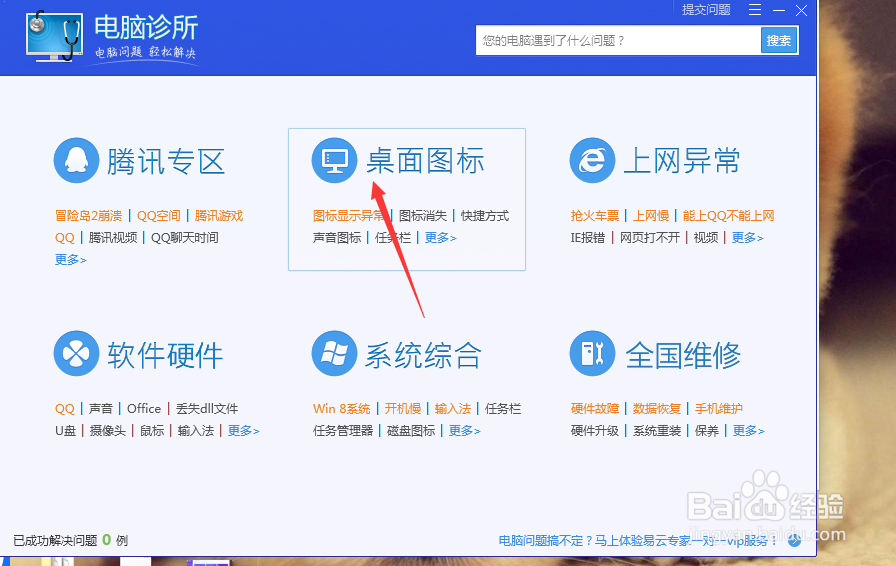The height and width of the screenshot is (566, 896).
Task: Open the QQ聊天时间 link
Action: click(185, 238)
